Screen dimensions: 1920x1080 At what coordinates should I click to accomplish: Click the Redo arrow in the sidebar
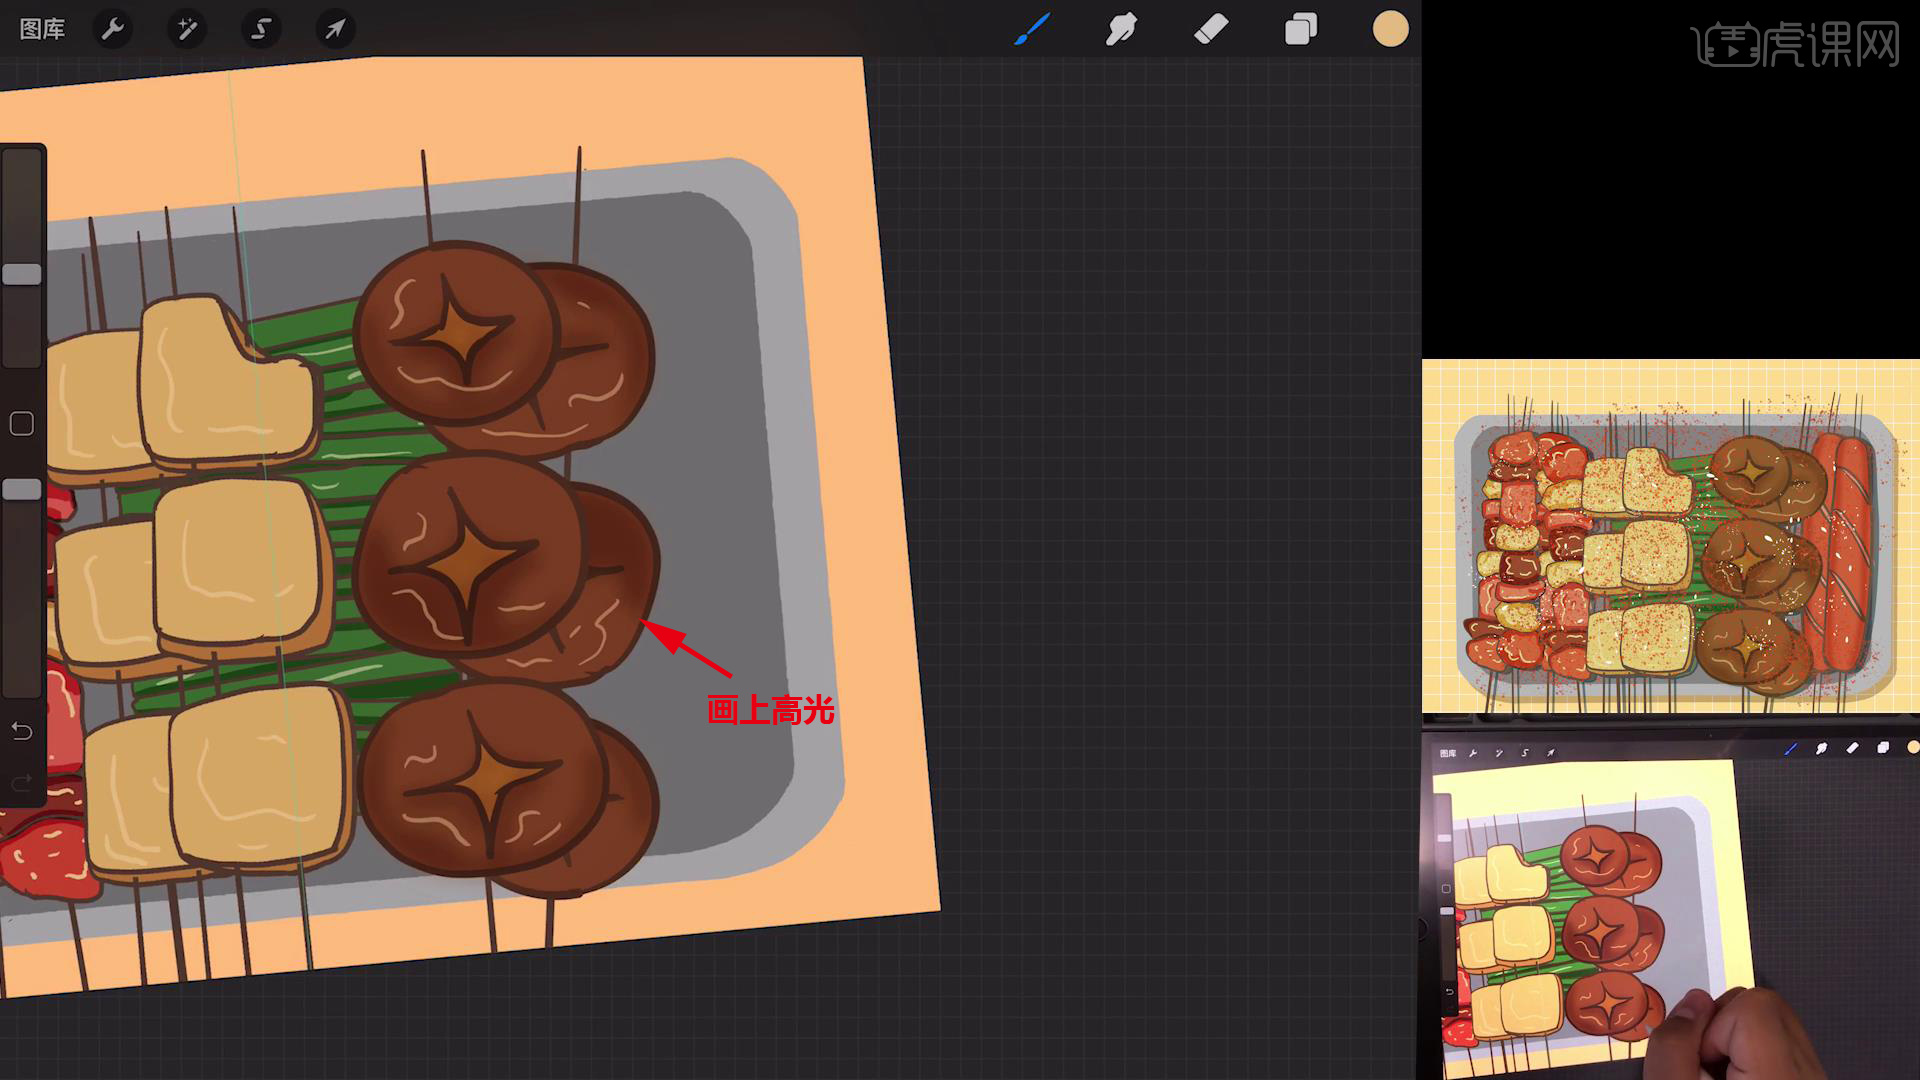tap(22, 782)
